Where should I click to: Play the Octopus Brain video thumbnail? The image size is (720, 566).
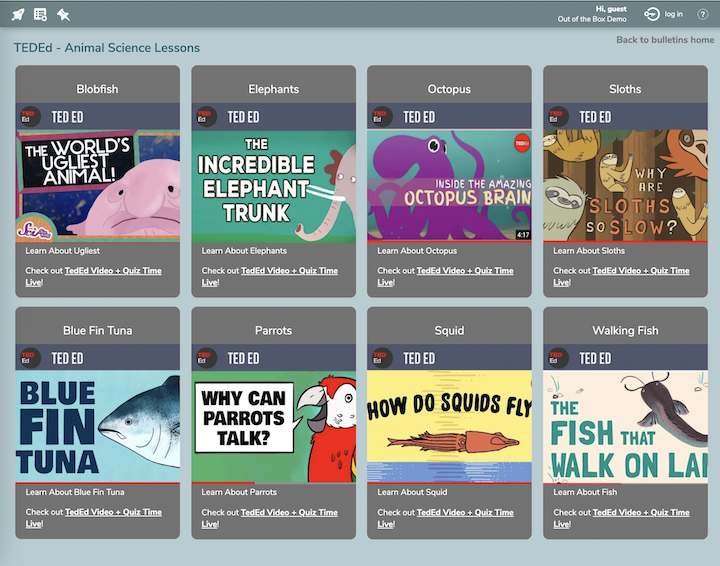(450, 185)
